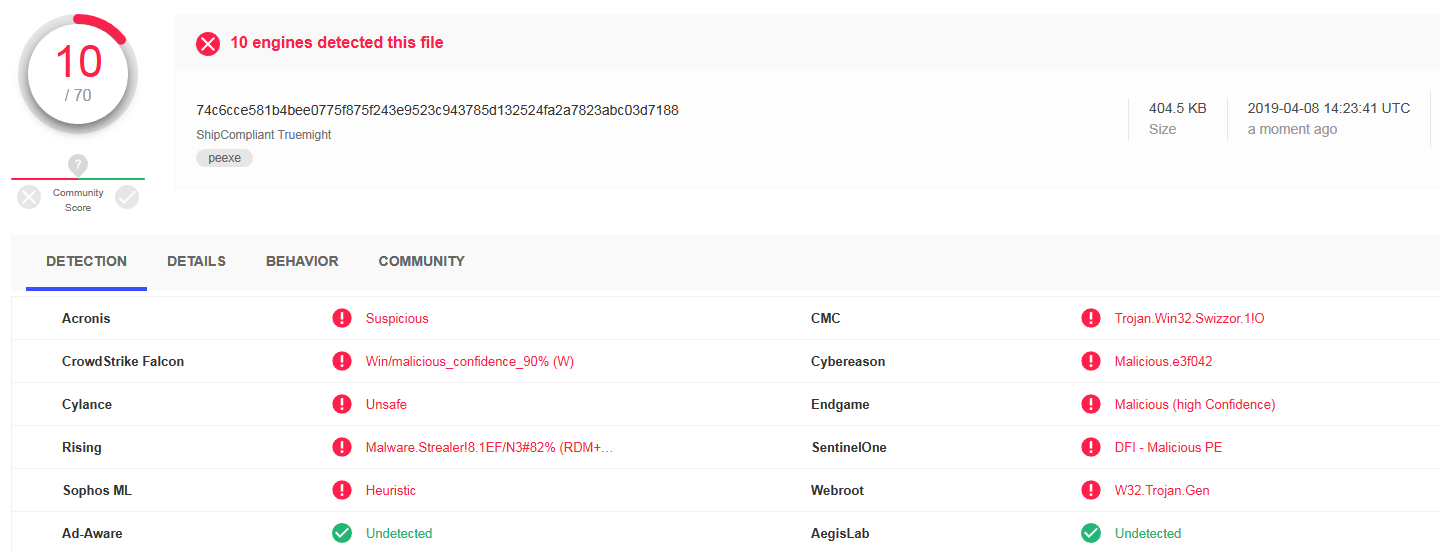Click the CMC warning alert icon
Screen dimensions: 1440x552
point(1091,319)
